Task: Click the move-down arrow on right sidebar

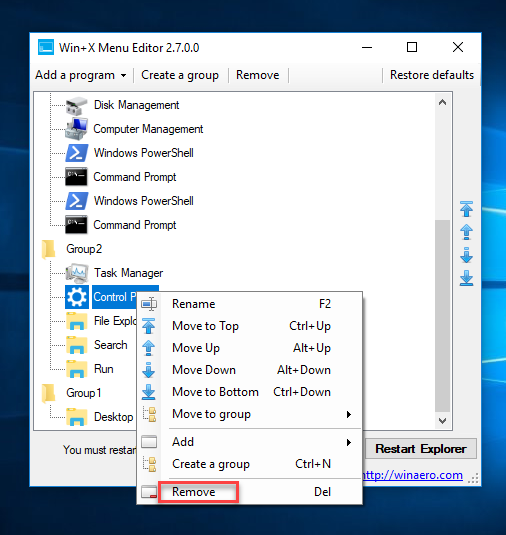Action: coord(466,255)
